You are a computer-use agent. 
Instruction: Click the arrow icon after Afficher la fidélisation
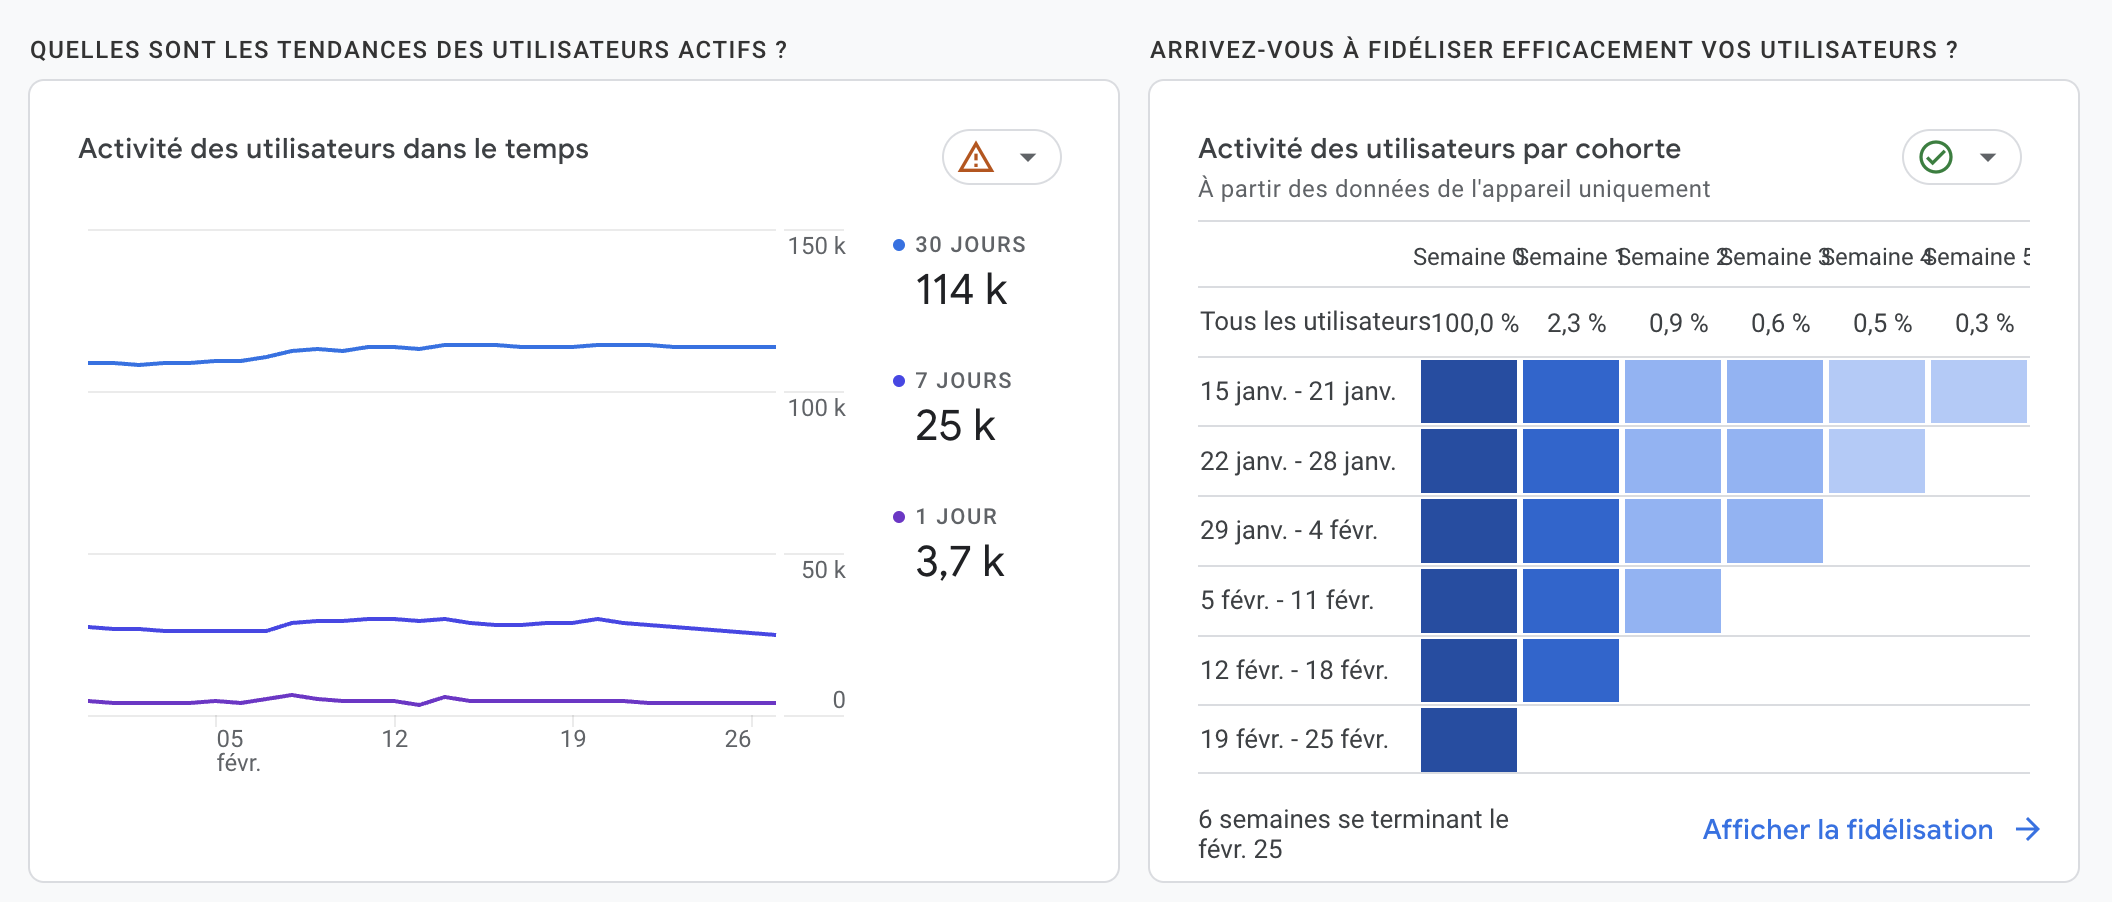pos(2028,829)
